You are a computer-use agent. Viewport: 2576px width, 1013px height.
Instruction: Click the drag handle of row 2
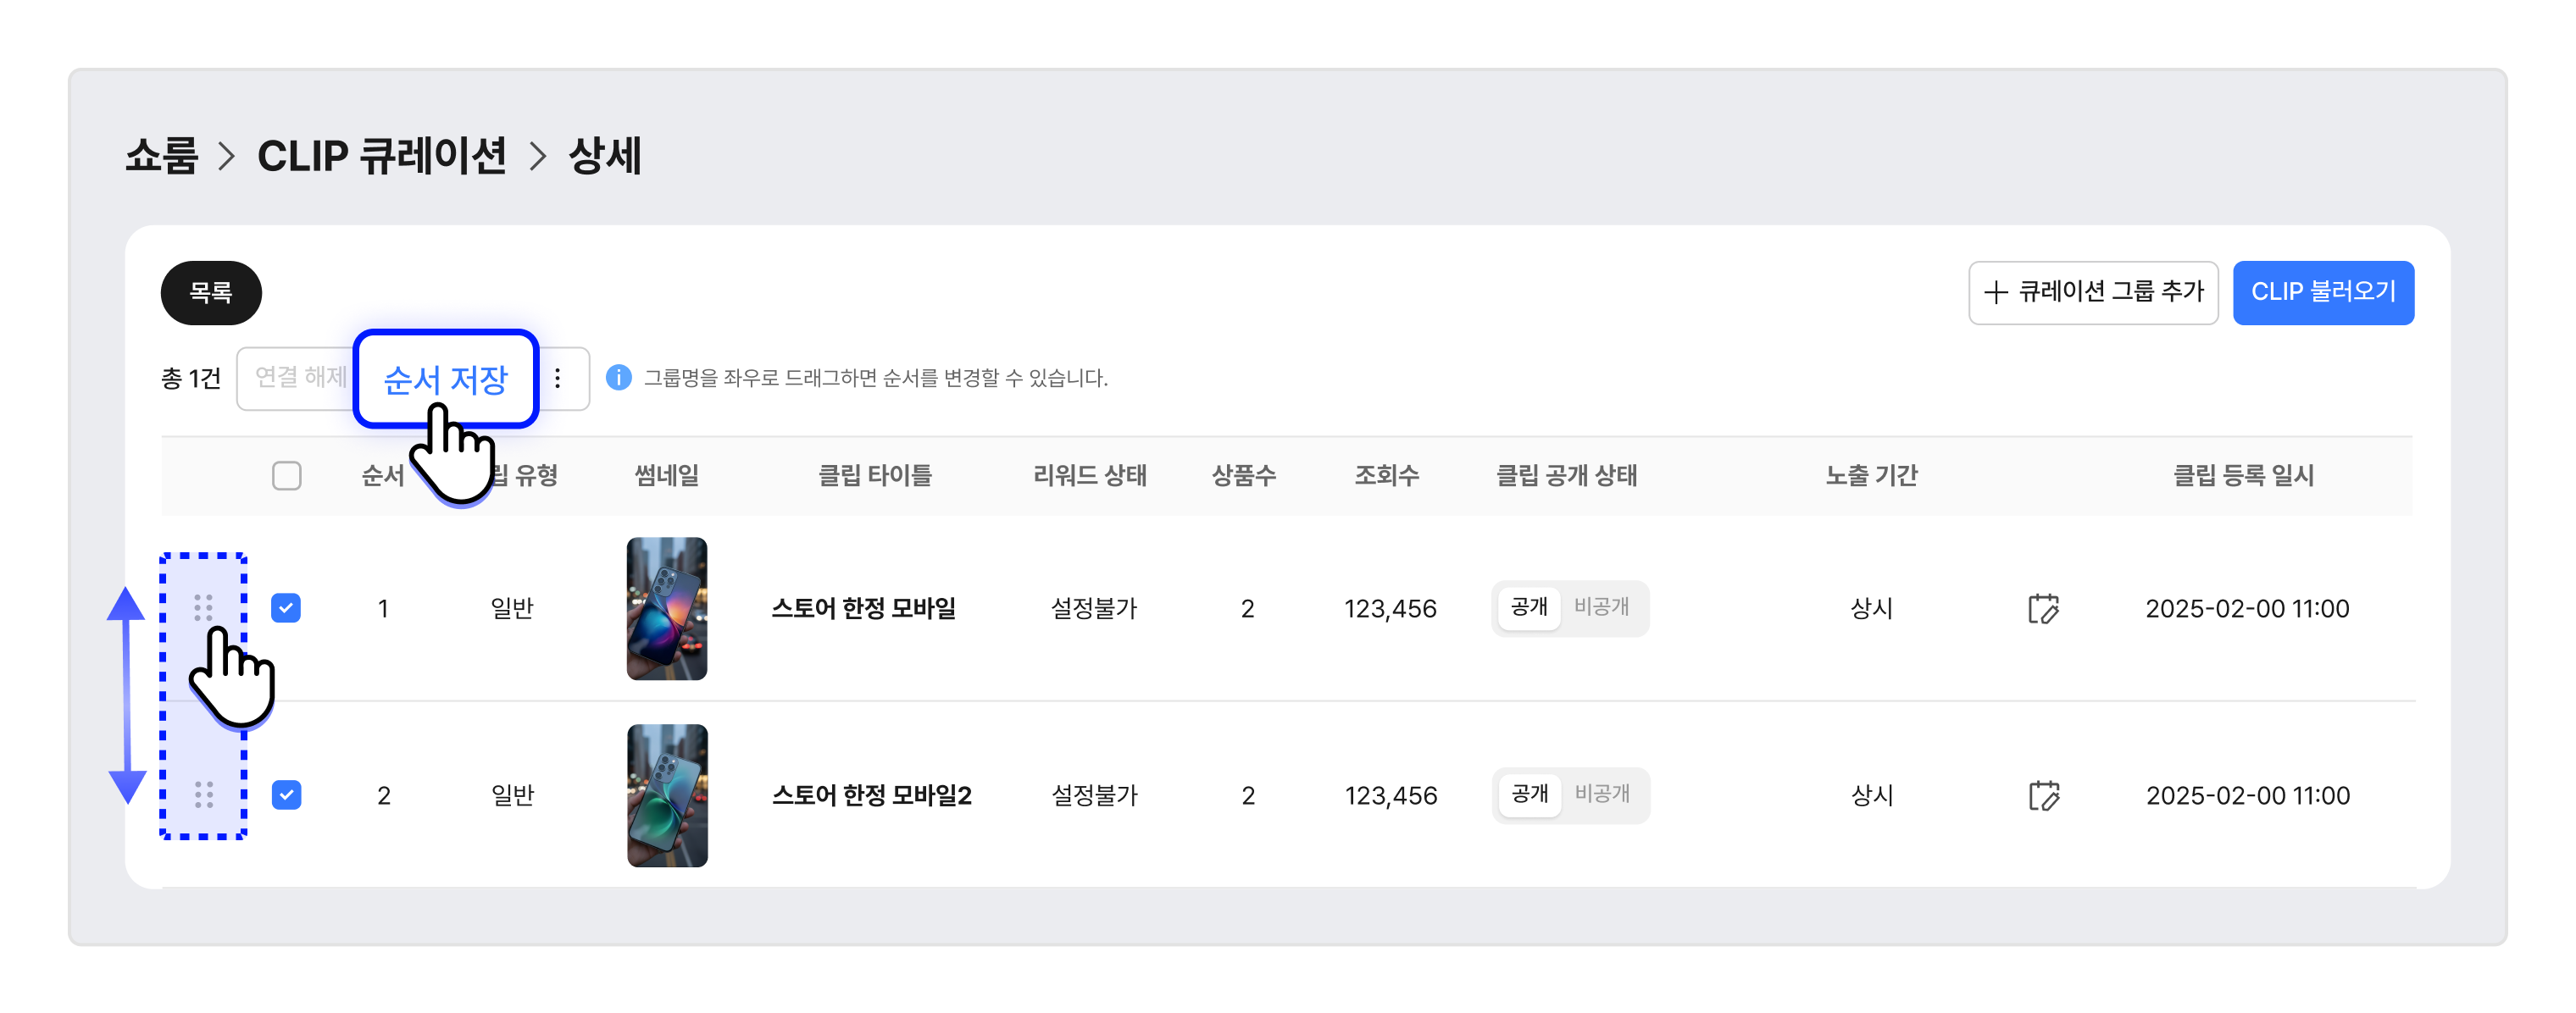(x=203, y=794)
